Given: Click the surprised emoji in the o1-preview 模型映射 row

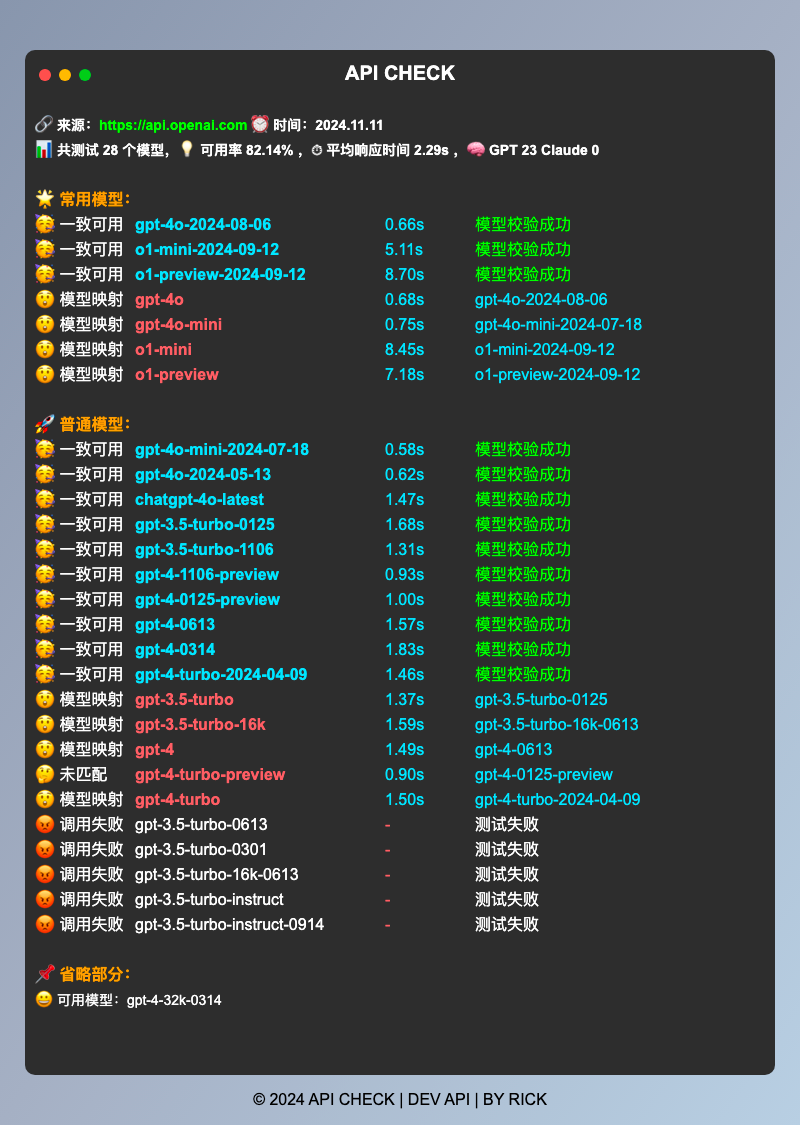Looking at the screenshot, I should (44, 374).
